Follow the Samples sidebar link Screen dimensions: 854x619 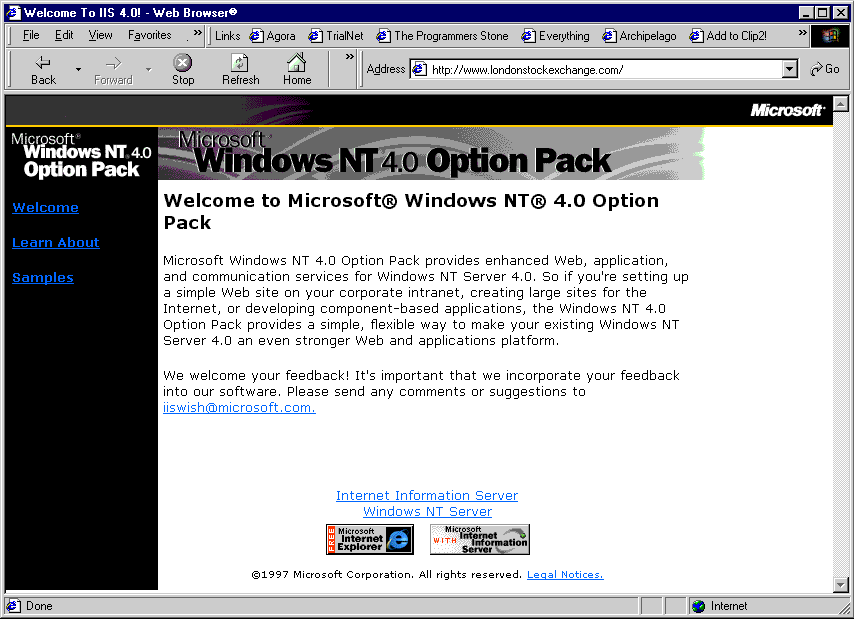[x=42, y=277]
